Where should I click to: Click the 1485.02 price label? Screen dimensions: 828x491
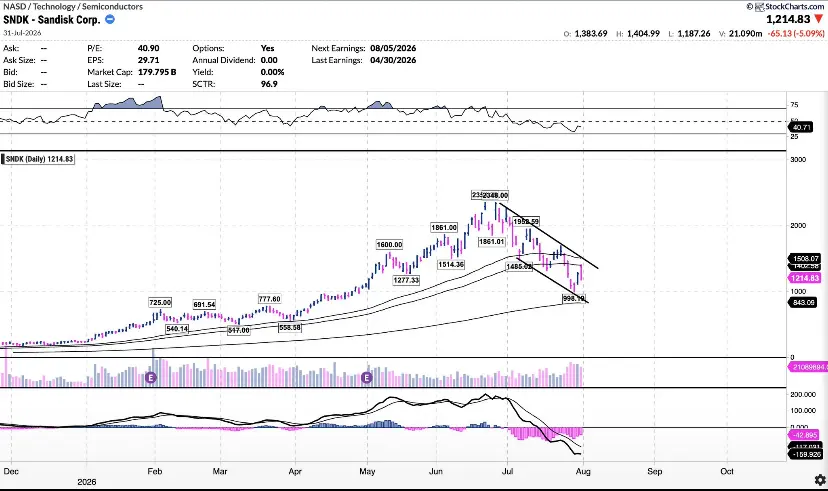[519, 267]
